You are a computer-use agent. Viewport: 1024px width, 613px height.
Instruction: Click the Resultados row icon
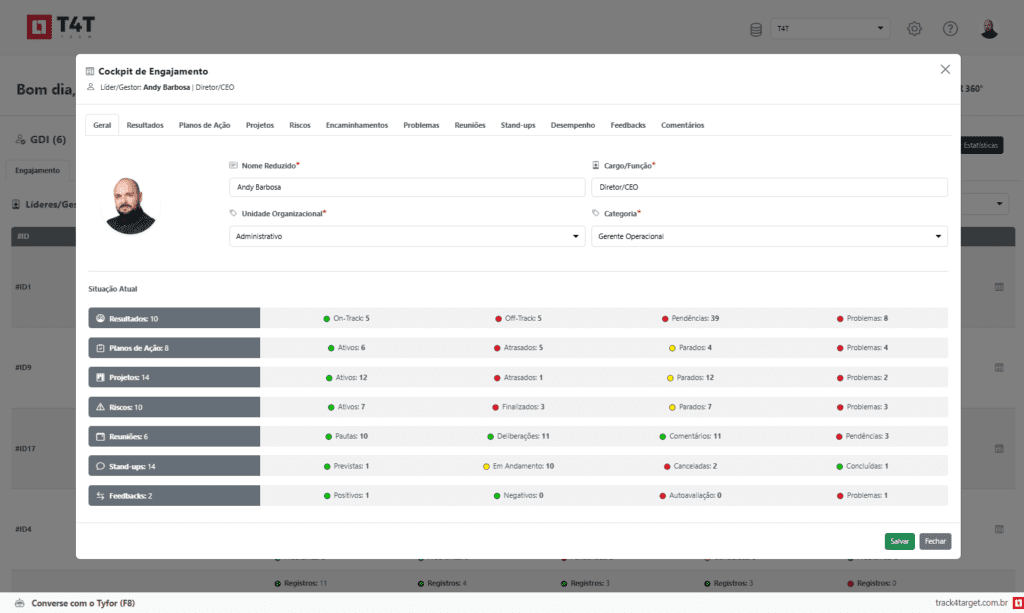point(100,318)
